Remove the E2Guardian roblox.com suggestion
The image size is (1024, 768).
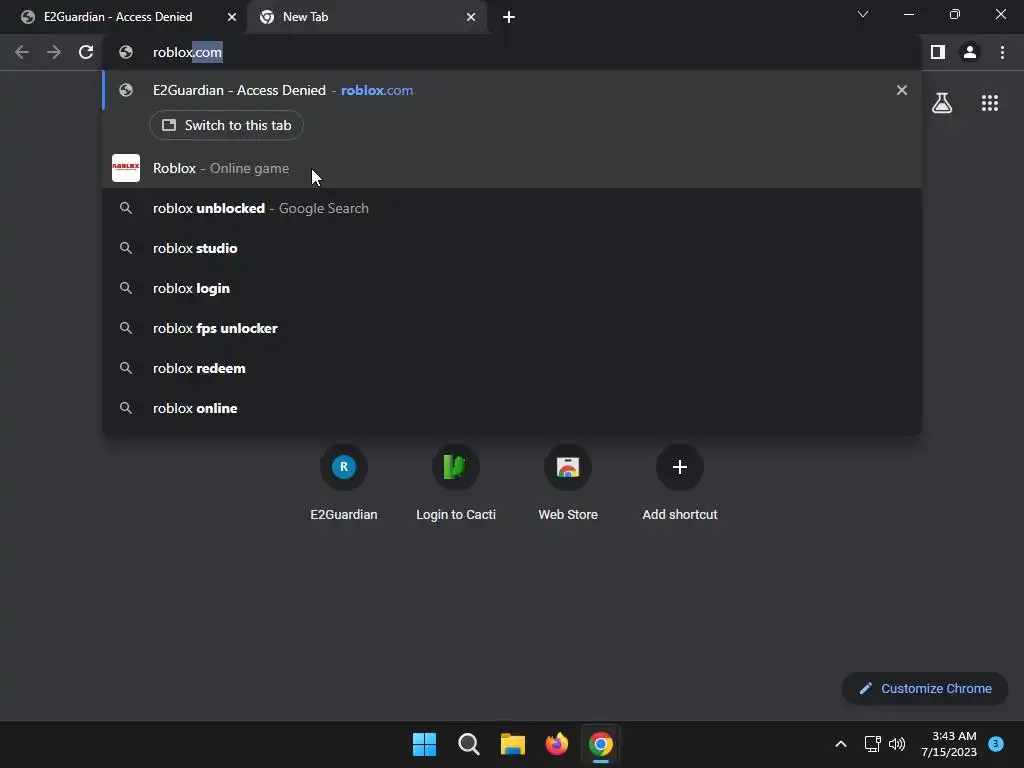coord(902,90)
